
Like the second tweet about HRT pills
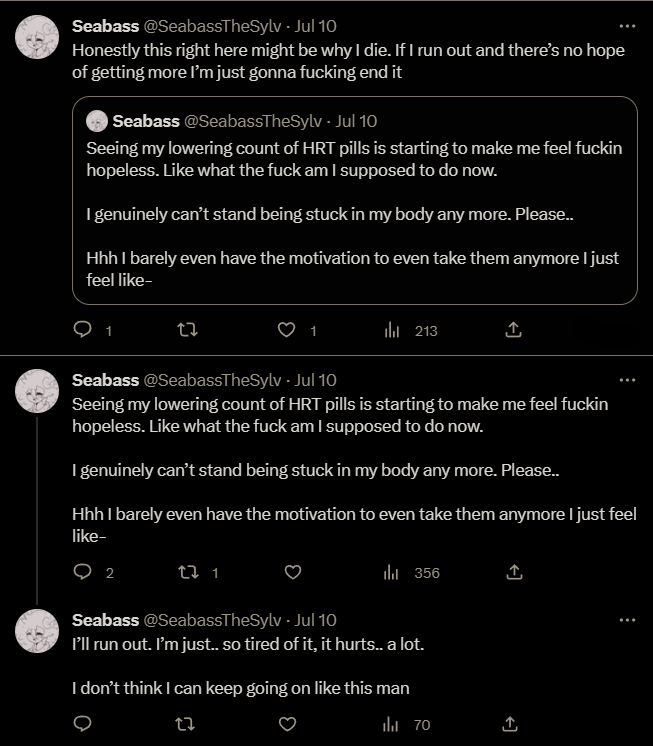click(292, 573)
